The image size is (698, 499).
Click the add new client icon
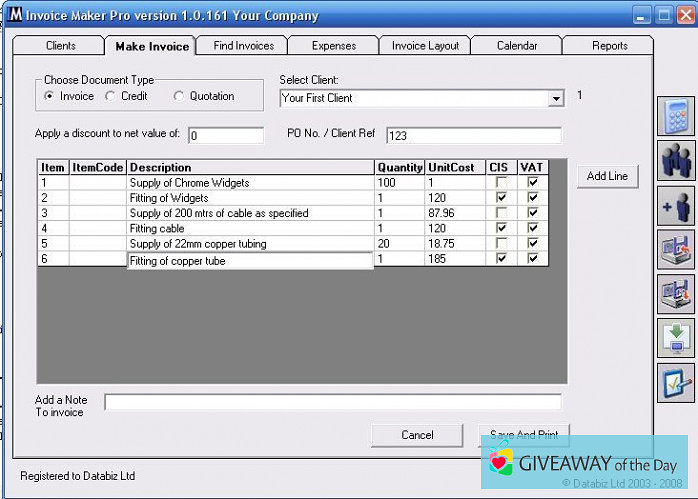pyautogui.click(x=676, y=205)
